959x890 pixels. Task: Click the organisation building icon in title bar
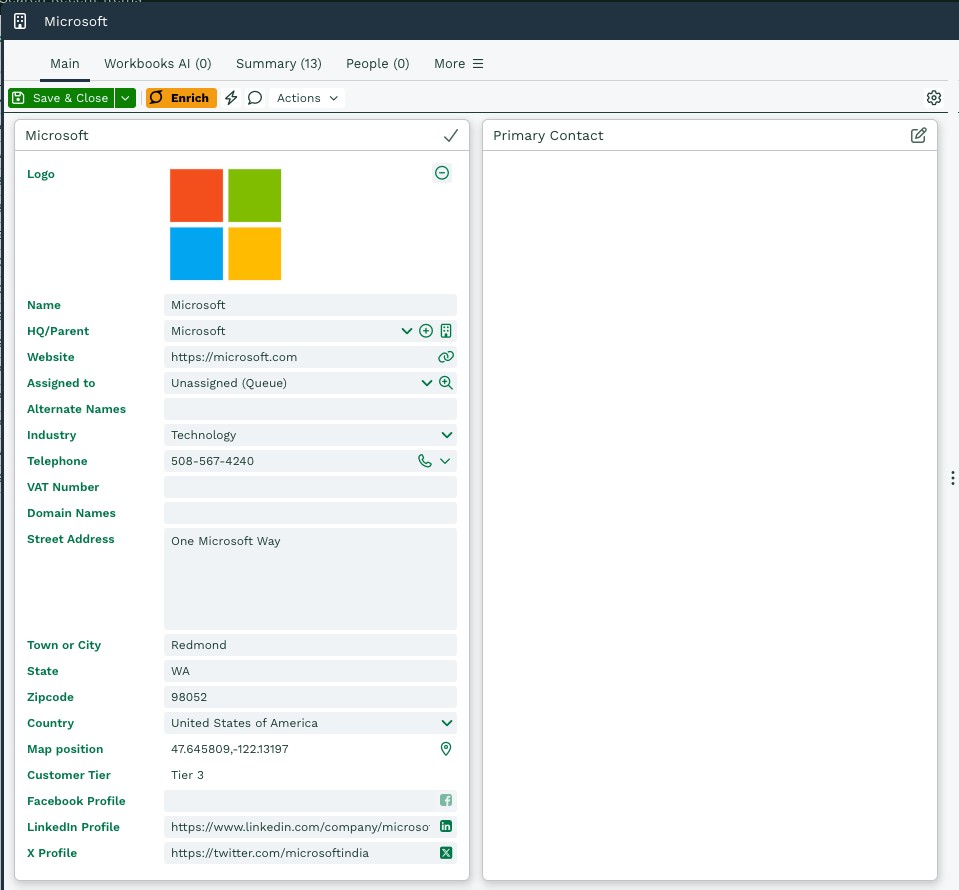(x=20, y=21)
